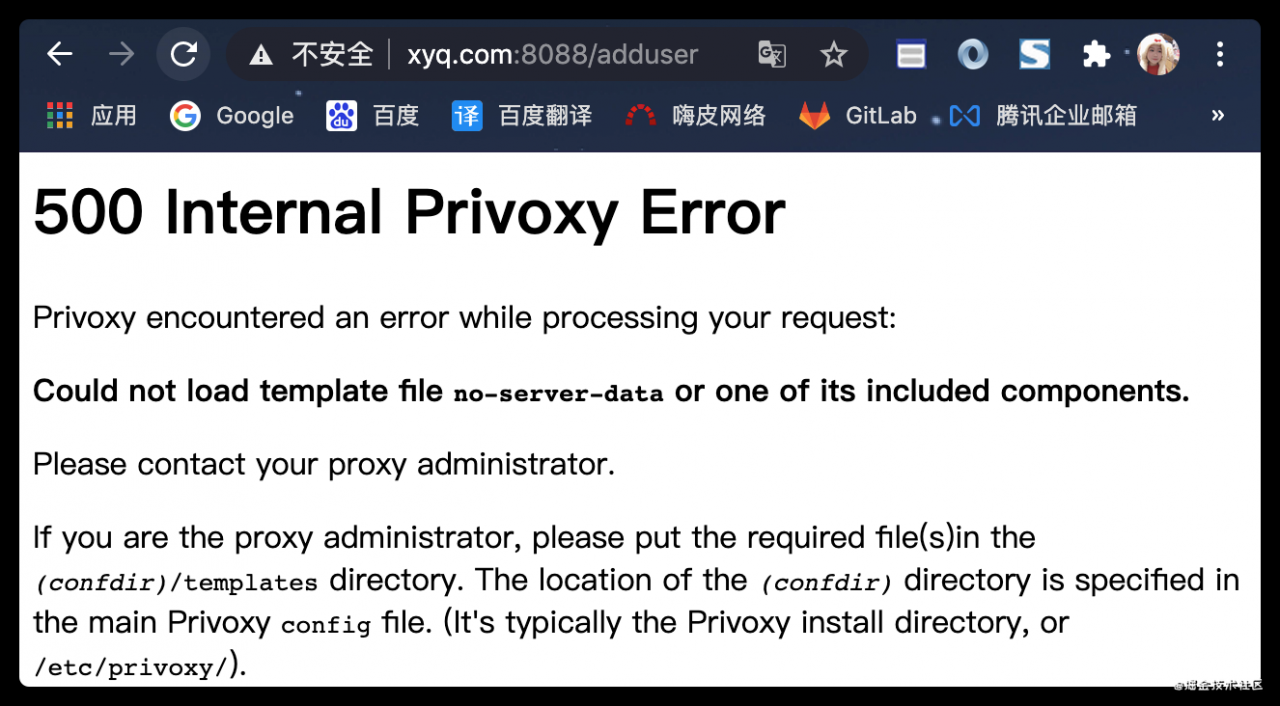Open the Google bookmark

click(x=232, y=116)
